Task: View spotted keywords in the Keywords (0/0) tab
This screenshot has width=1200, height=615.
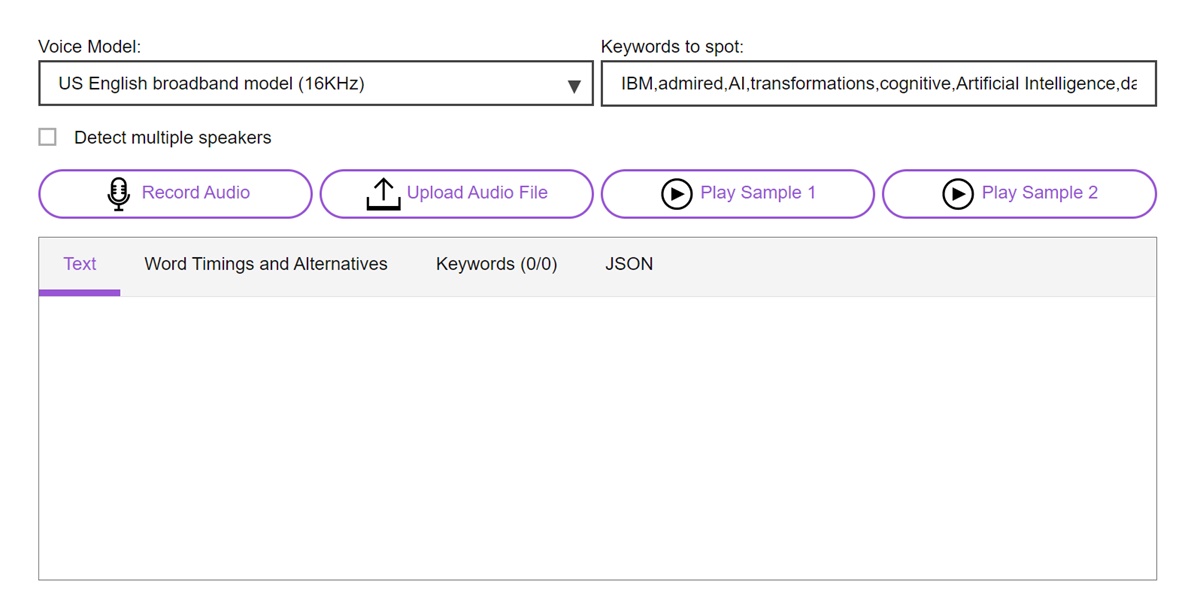Action: tap(496, 264)
